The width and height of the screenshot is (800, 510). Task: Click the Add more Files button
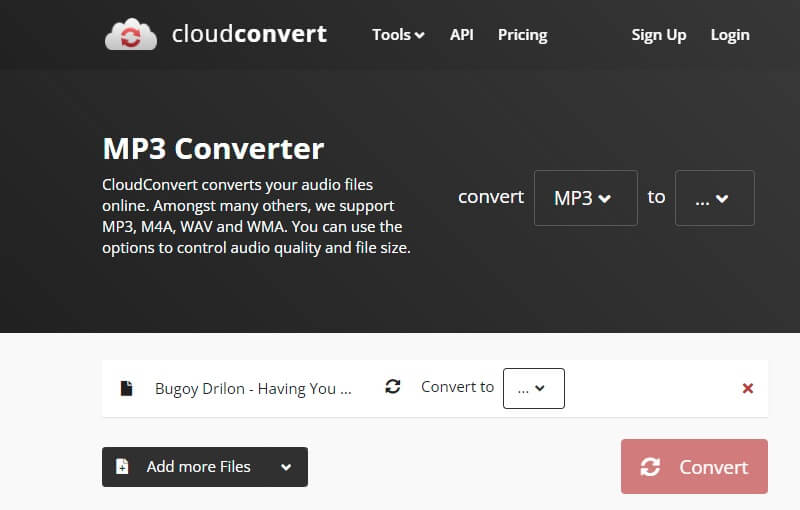[205, 467]
